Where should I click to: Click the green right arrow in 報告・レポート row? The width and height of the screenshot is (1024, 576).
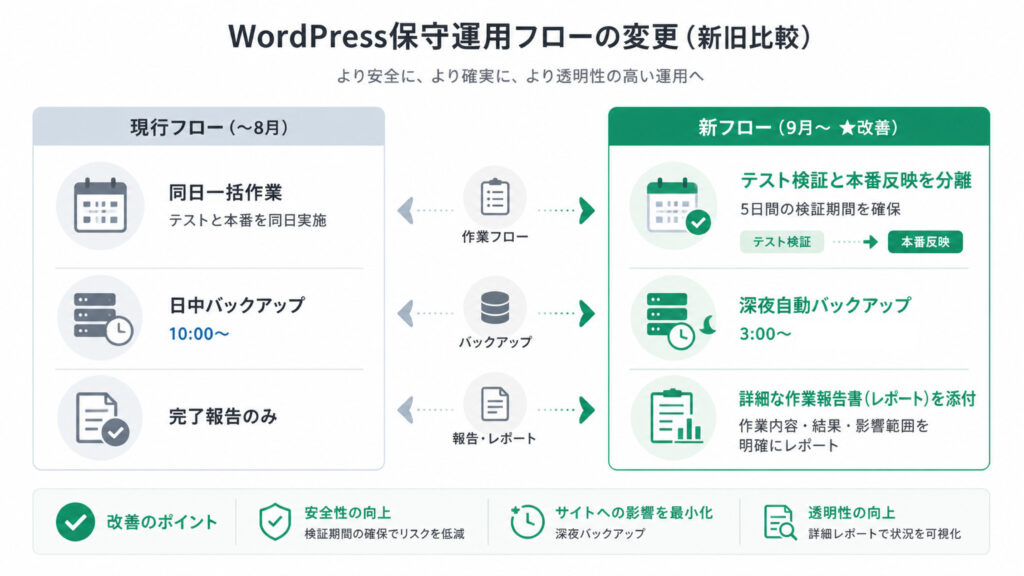click(x=586, y=410)
